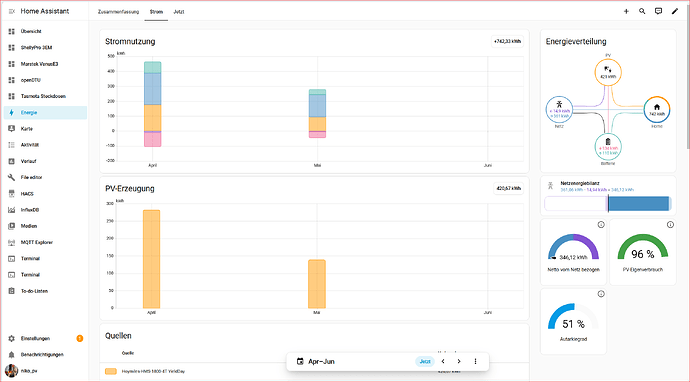The height and width of the screenshot is (382, 690).
Task: Click the Hoymiles orange color swatch in Quellen
Action: [111, 371]
